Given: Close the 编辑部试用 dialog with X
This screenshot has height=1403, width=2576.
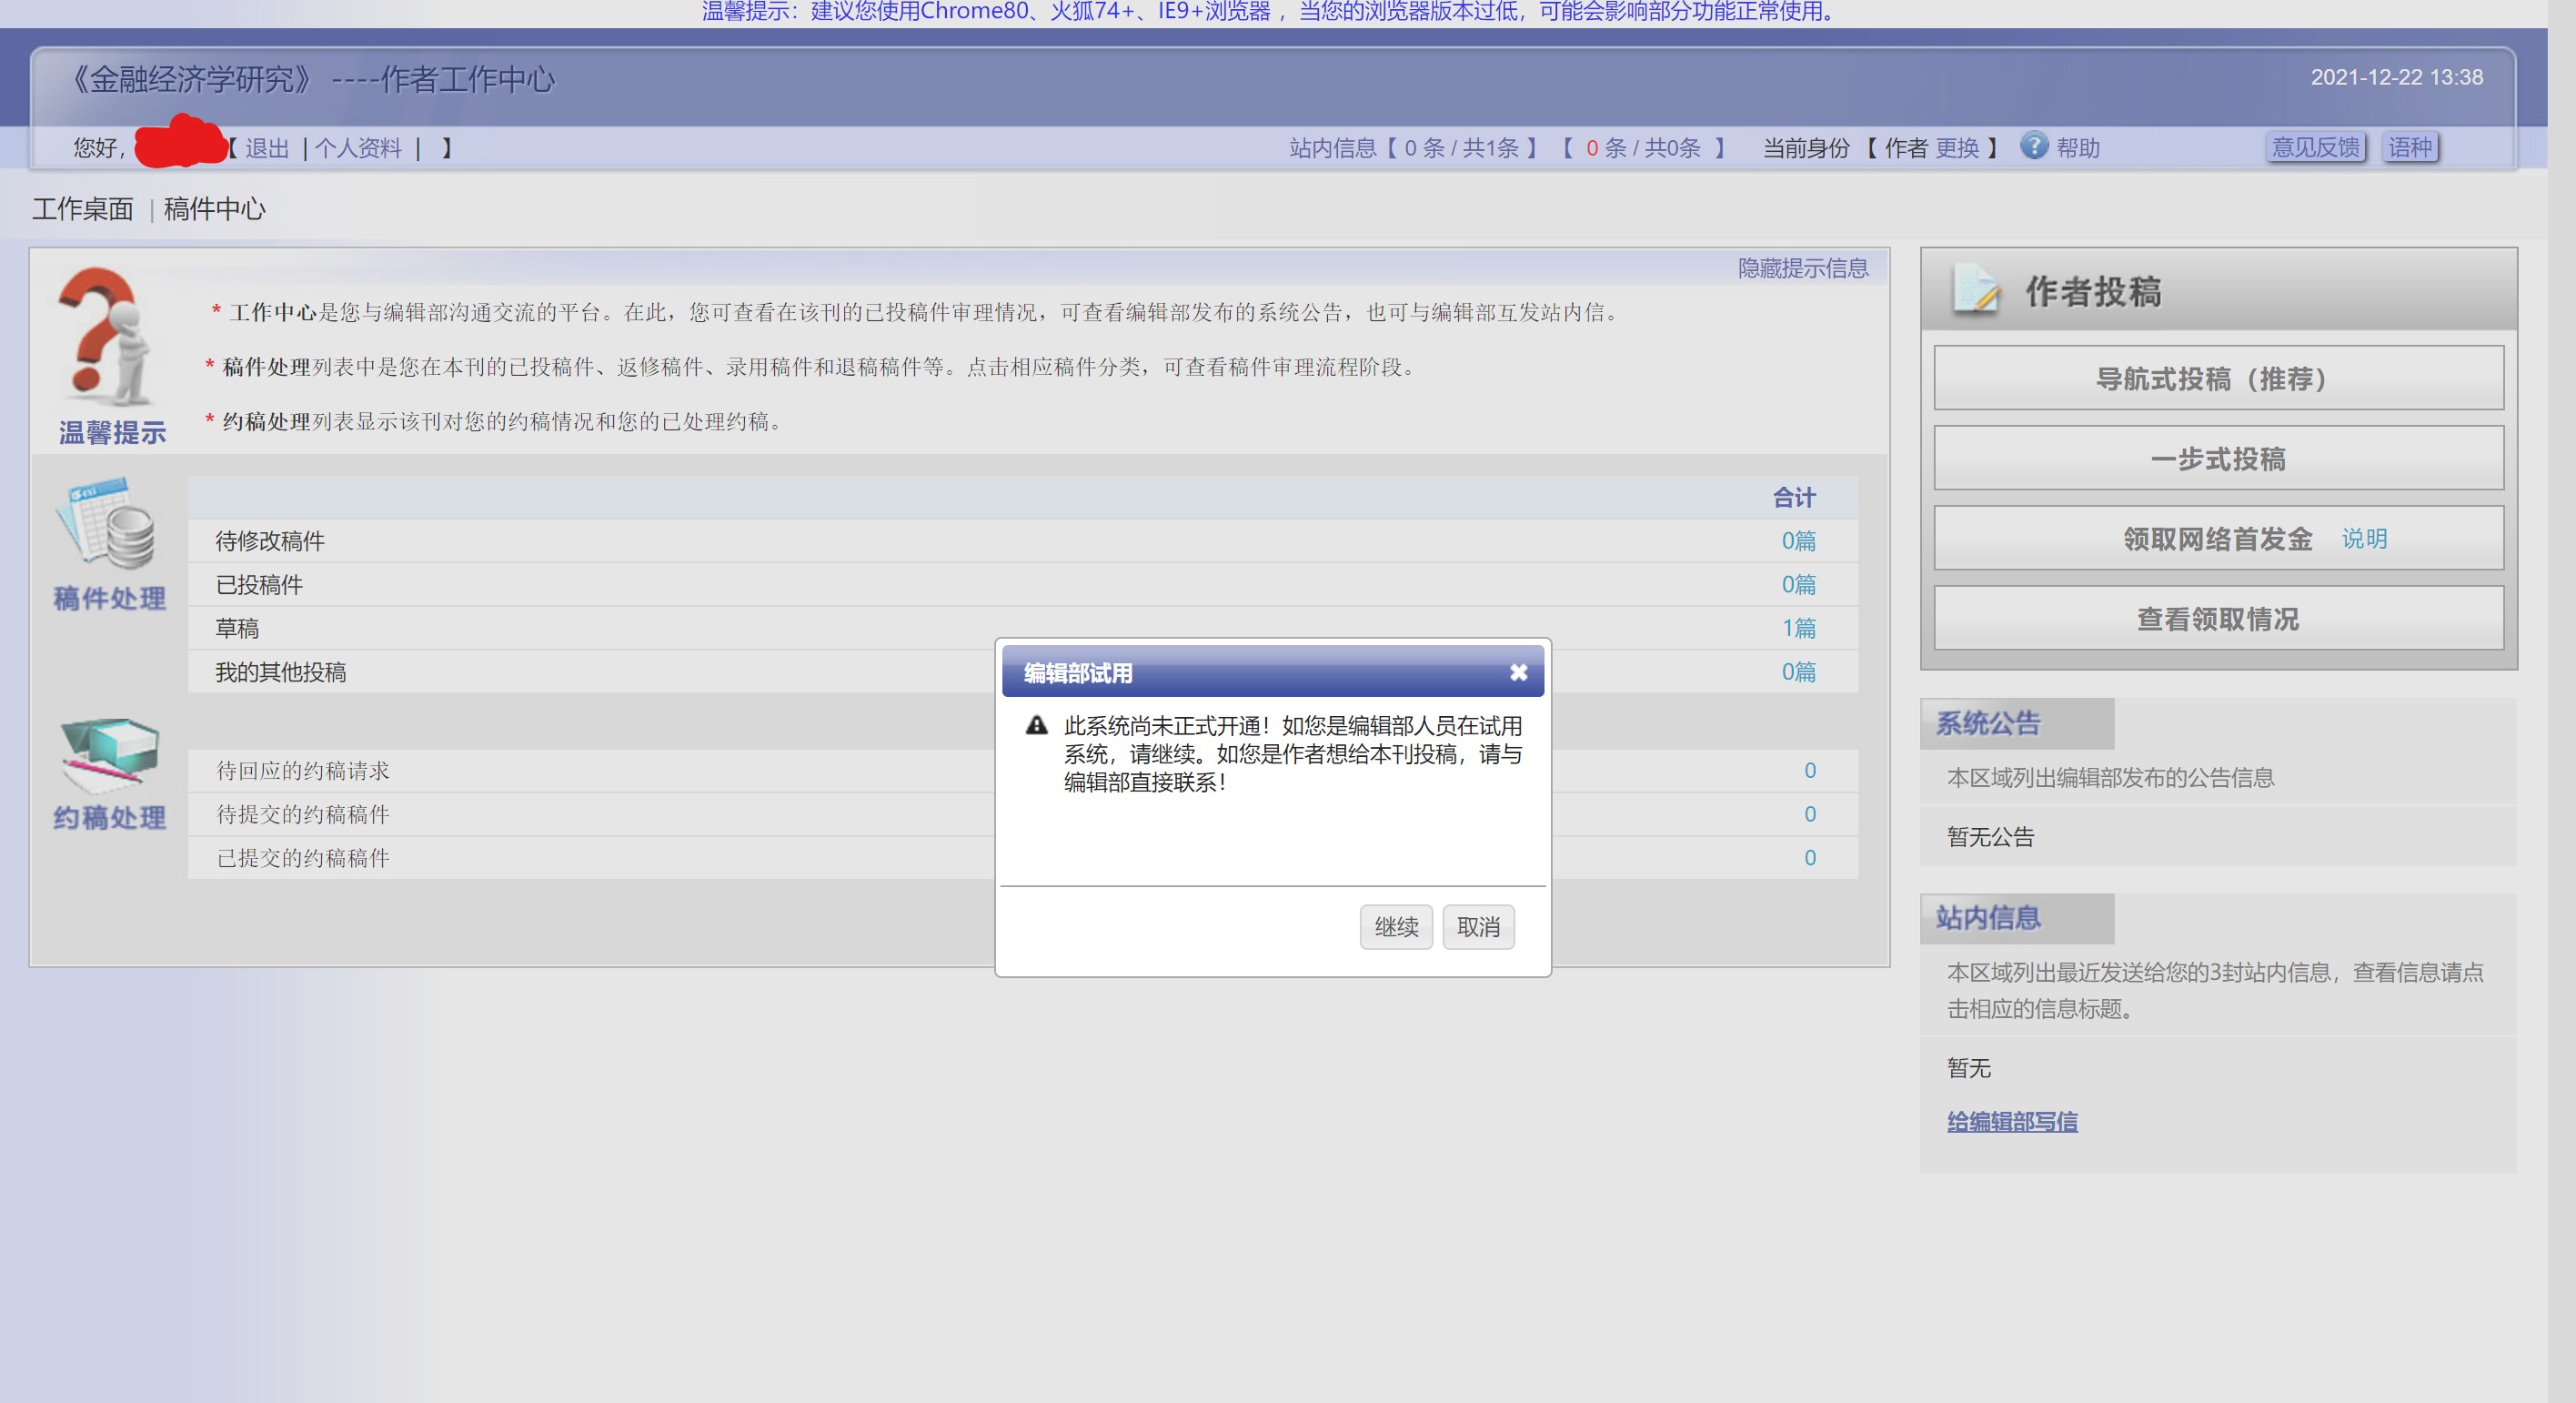Looking at the screenshot, I should (1518, 672).
